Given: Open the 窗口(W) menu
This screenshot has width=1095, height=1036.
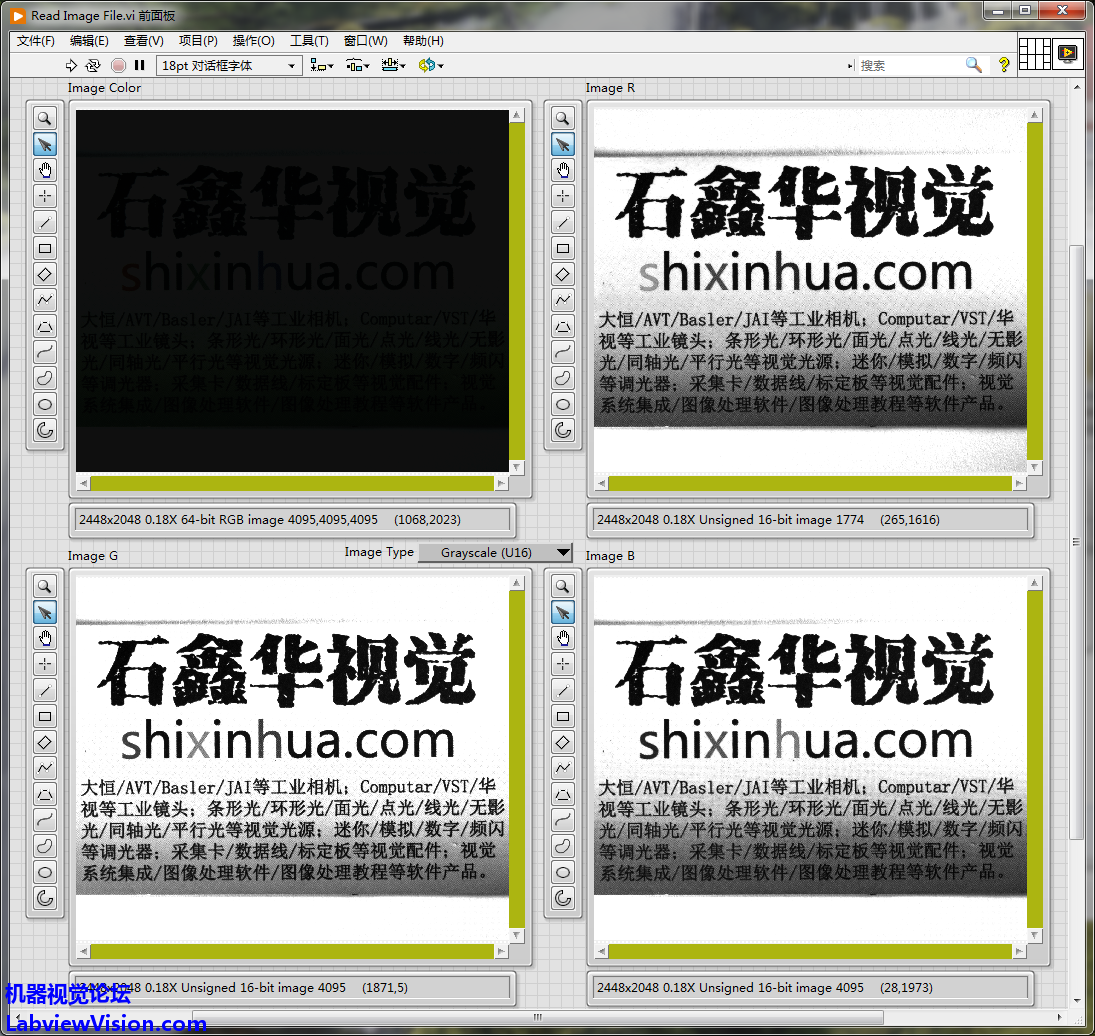Looking at the screenshot, I should coord(366,40).
